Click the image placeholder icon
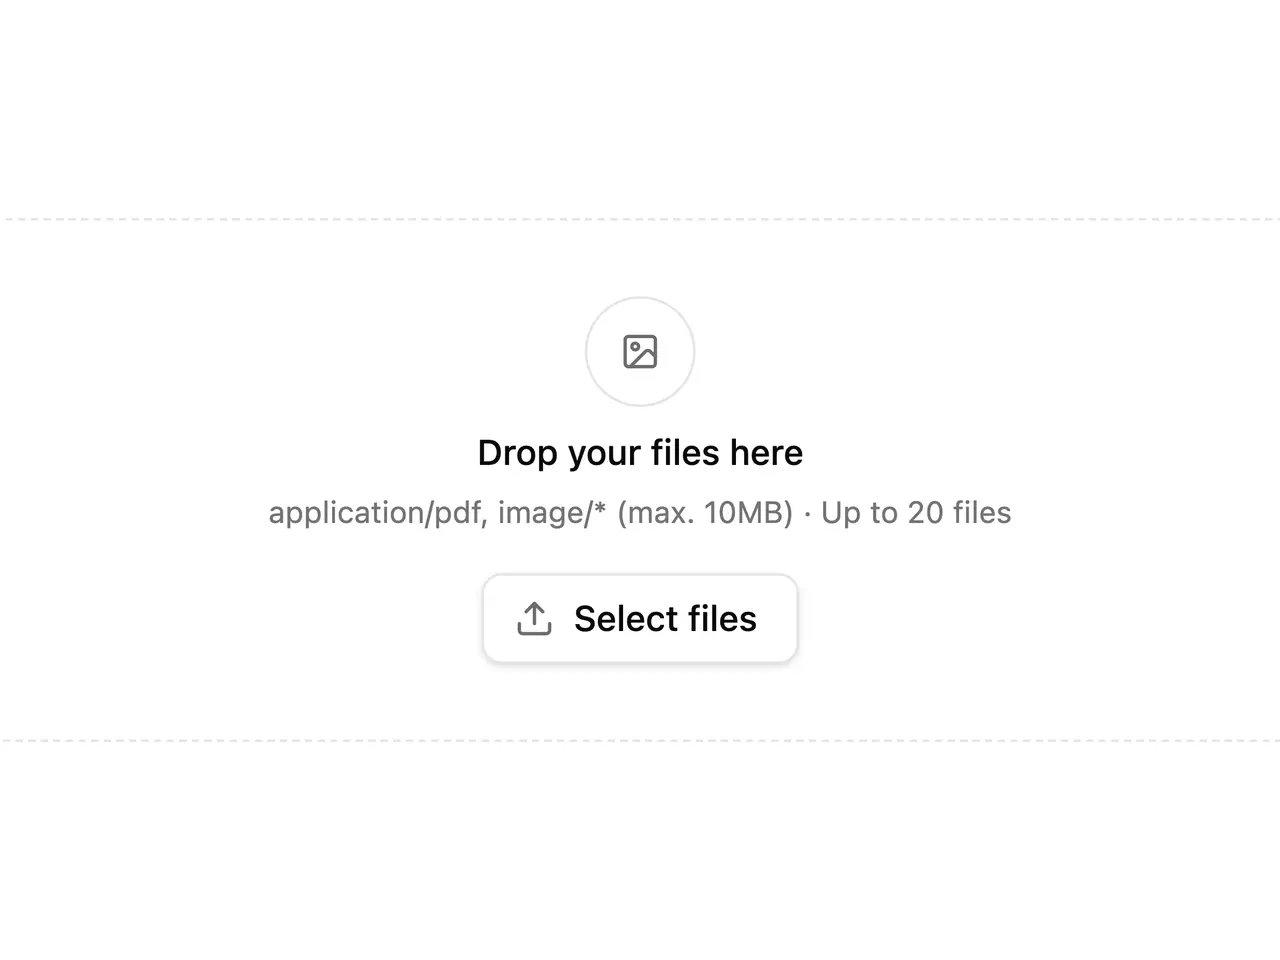Screen dimensions: 1280x960 [640, 352]
